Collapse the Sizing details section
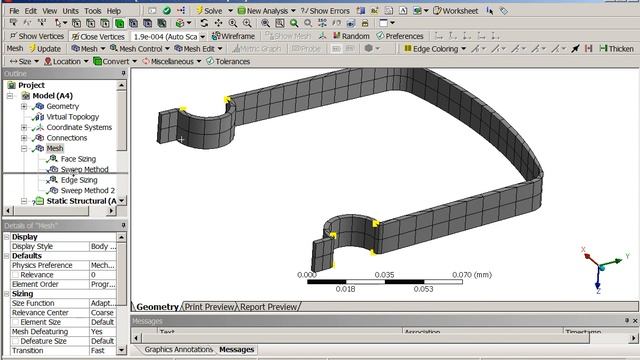This screenshot has height=360, width=640. (x=7, y=294)
